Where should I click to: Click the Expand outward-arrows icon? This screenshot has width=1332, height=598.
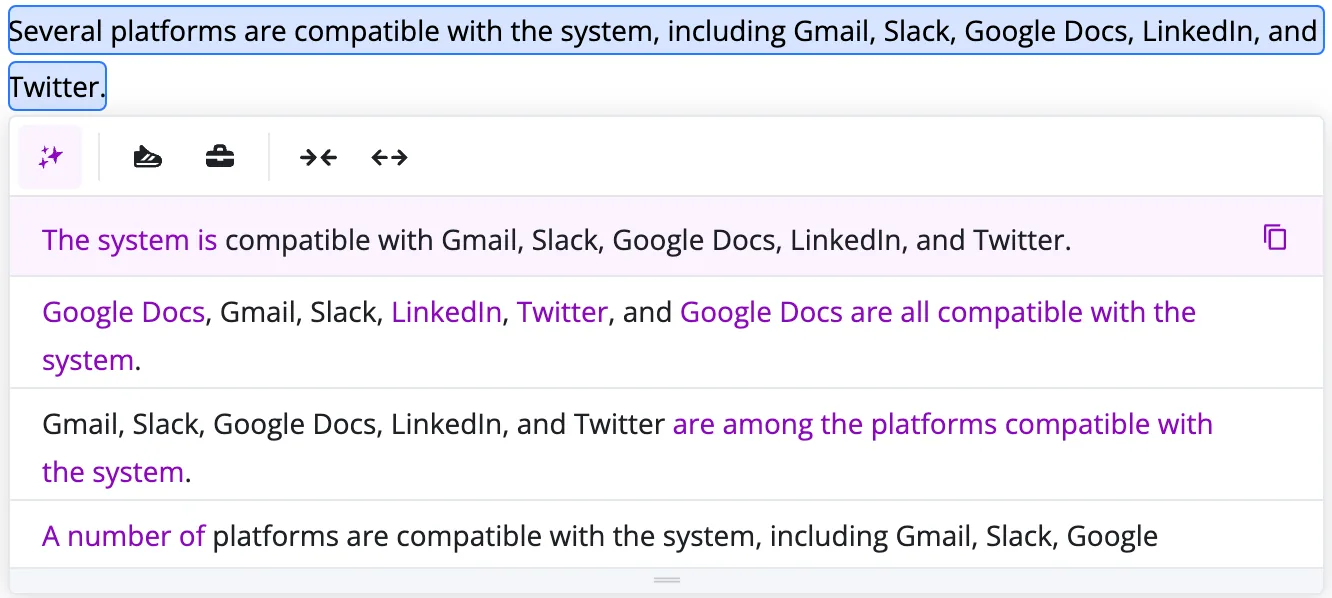[389, 157]
